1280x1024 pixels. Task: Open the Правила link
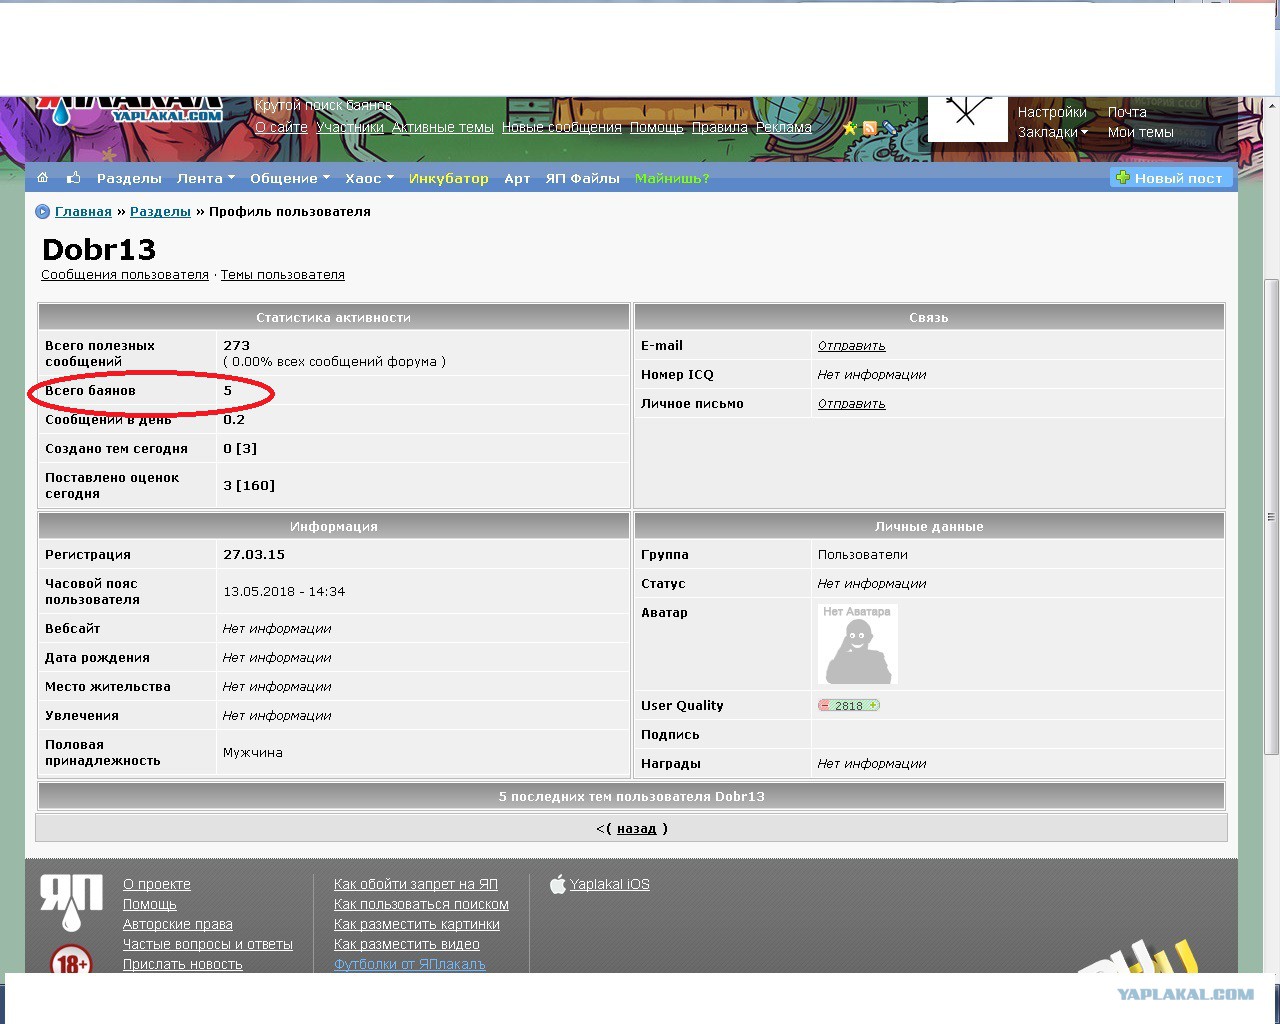coord(720,127)
